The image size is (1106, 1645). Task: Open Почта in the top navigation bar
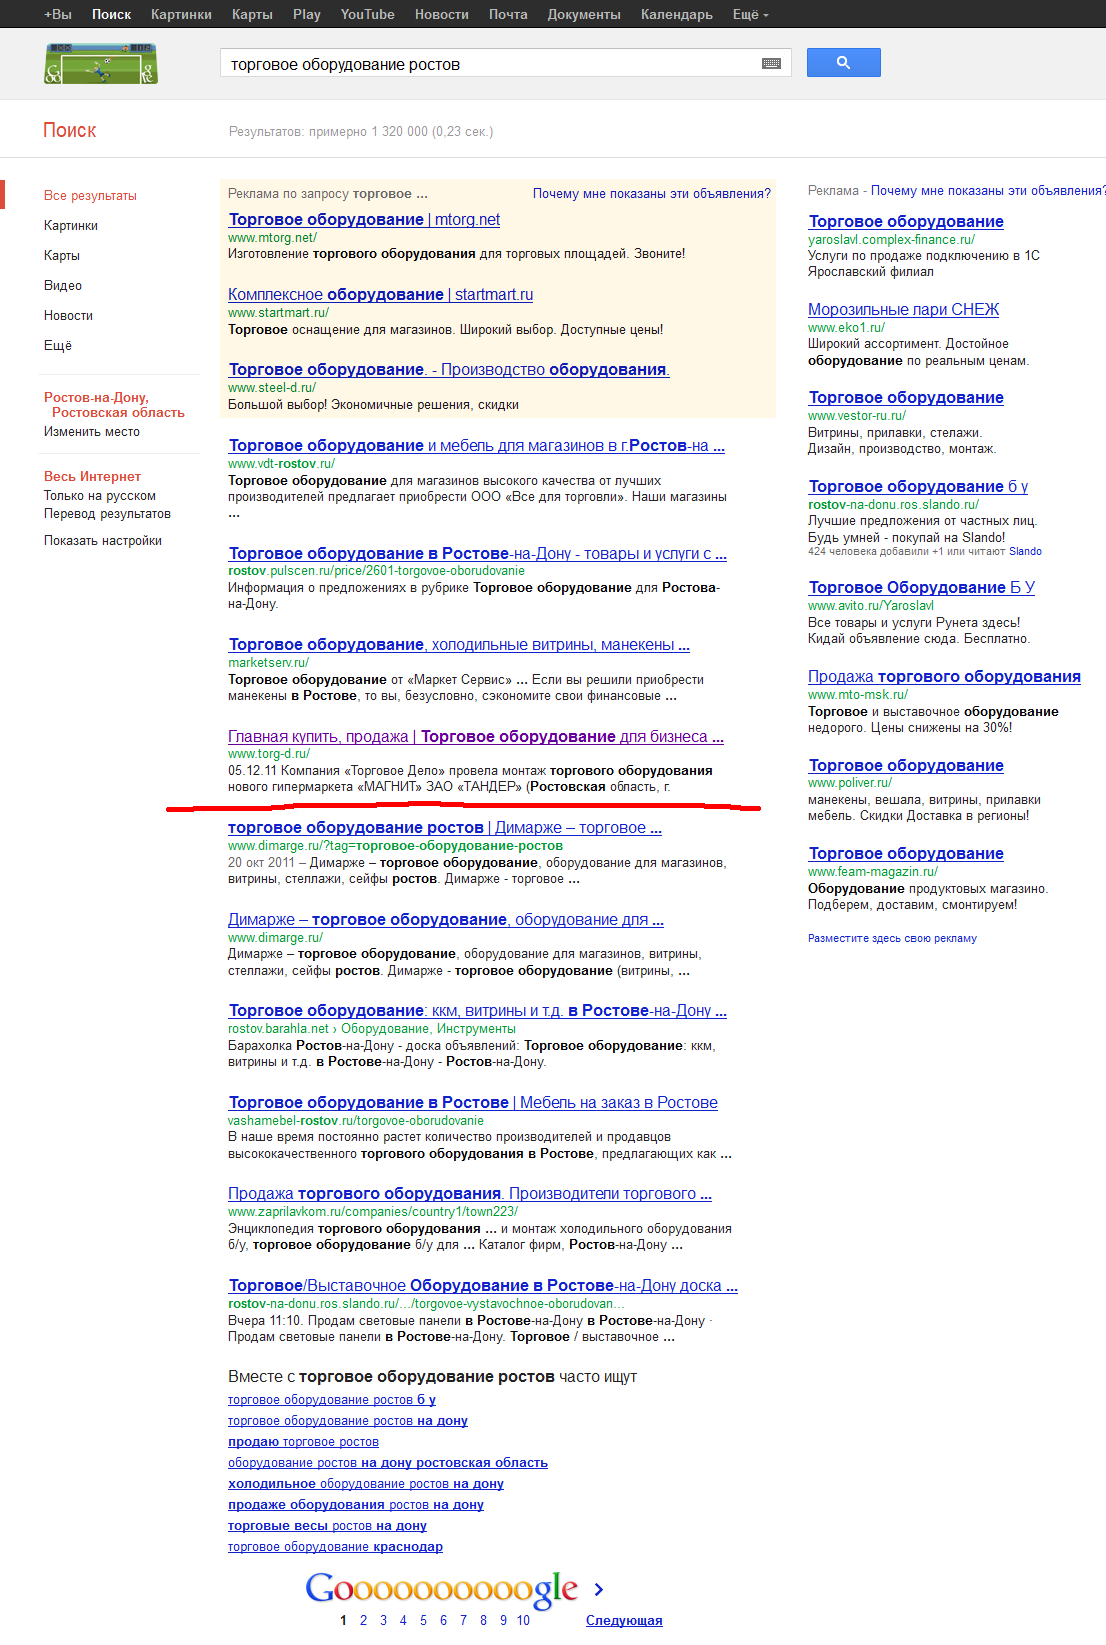coord(508,15)
